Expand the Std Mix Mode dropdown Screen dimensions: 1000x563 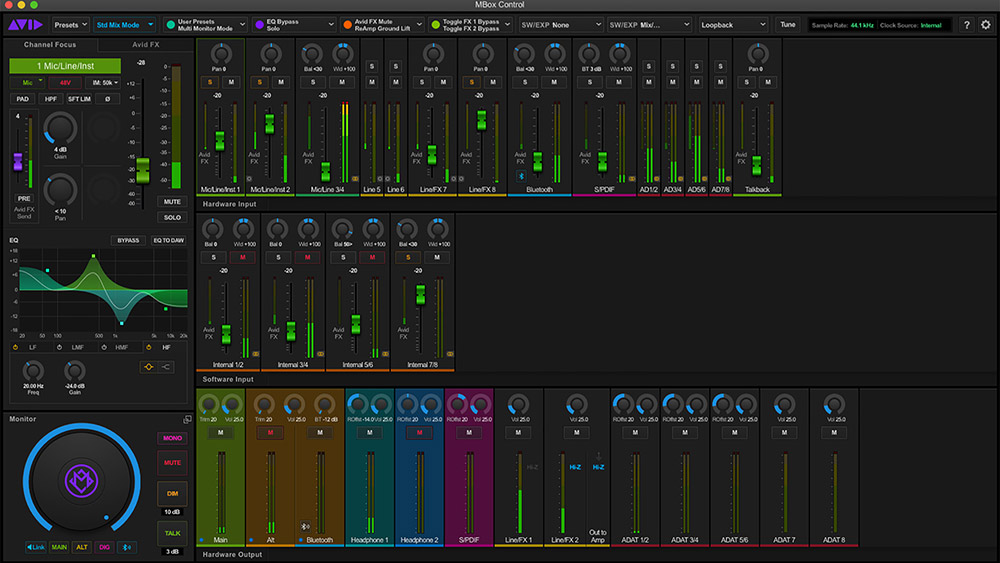point(125,24)
